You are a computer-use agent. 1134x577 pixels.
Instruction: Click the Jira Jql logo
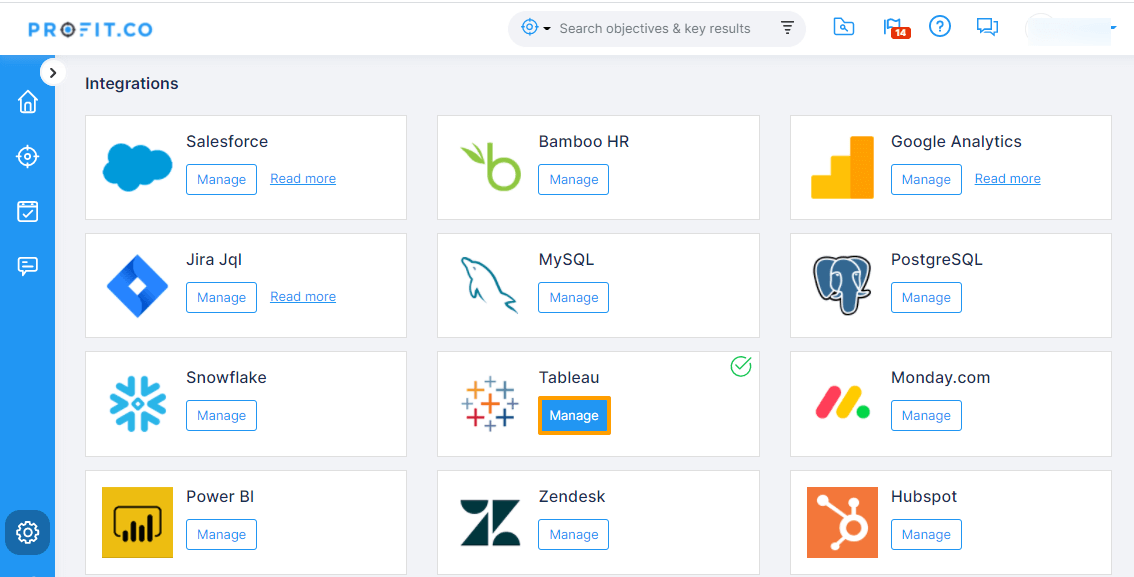[x=137, y=286]
